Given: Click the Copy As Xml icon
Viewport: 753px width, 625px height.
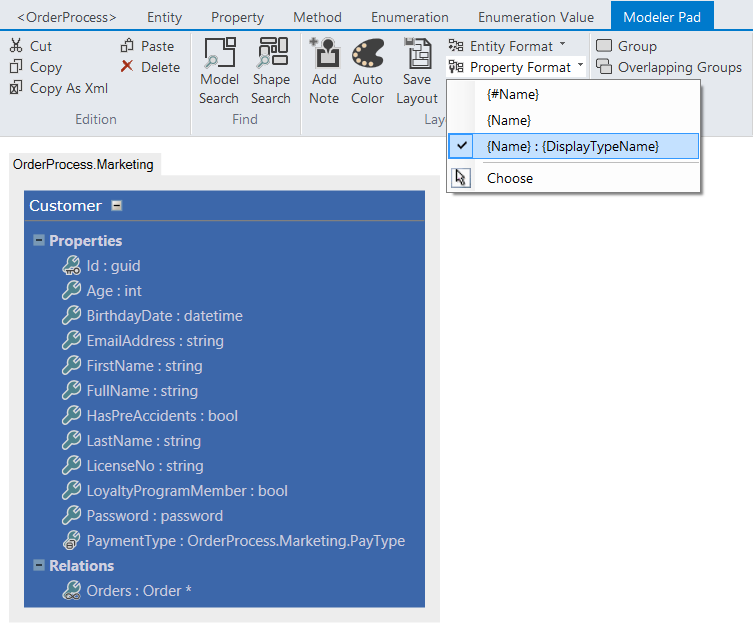Looking at the screenshot, I should coord(16,88).
